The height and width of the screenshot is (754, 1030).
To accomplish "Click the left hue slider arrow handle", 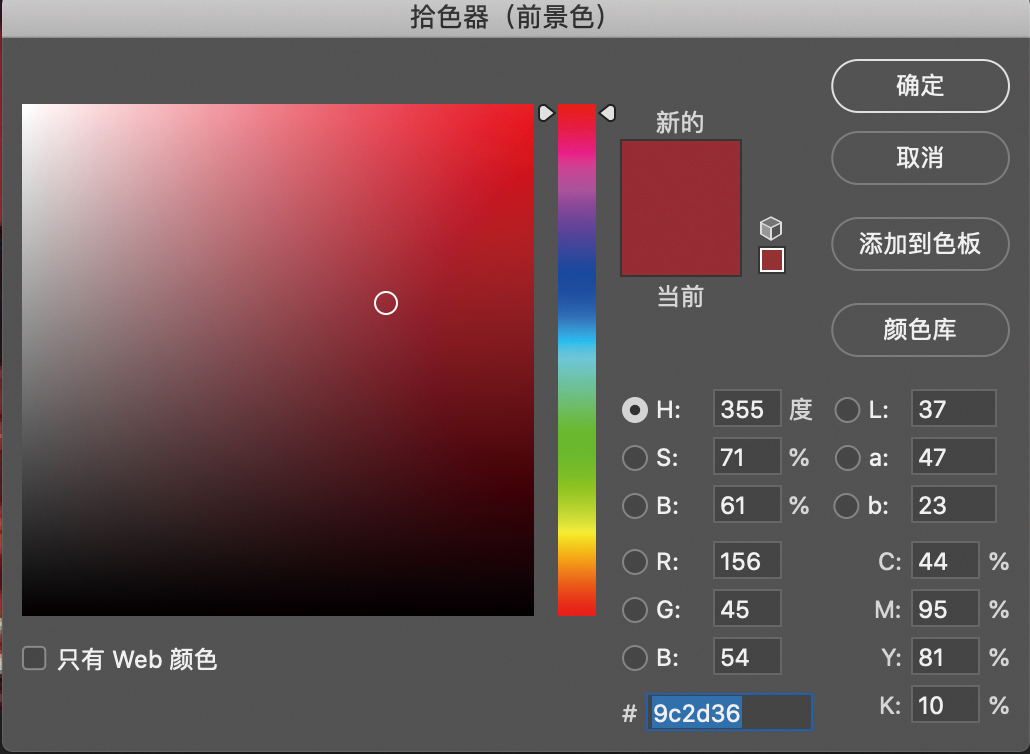I will pos(546,113).
